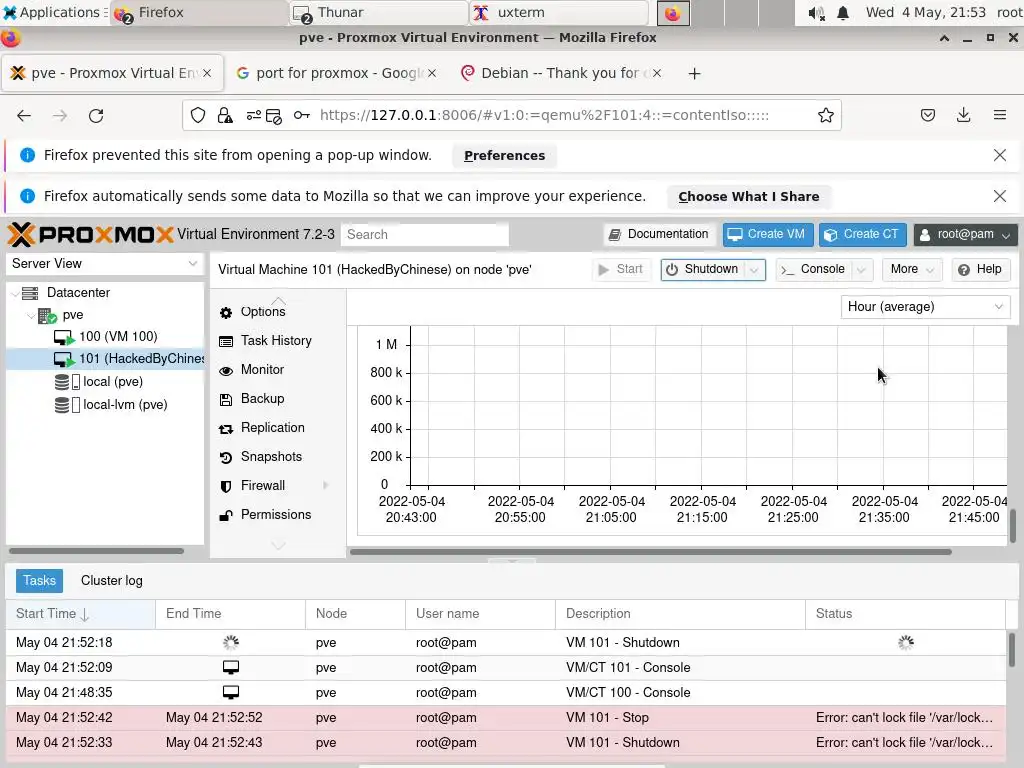Open the Applications menu in the panel
The height and width of the screenshot is (768, 1024).
coord(54,12)
